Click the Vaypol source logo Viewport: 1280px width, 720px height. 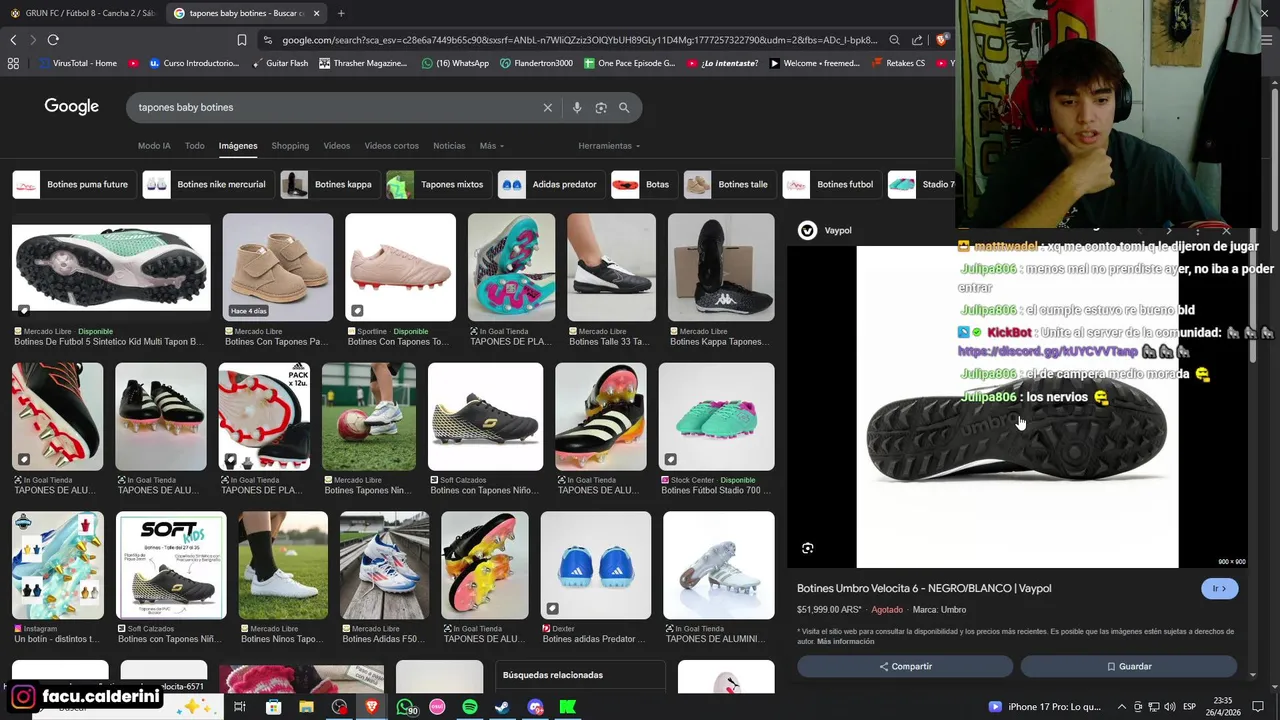807,230
